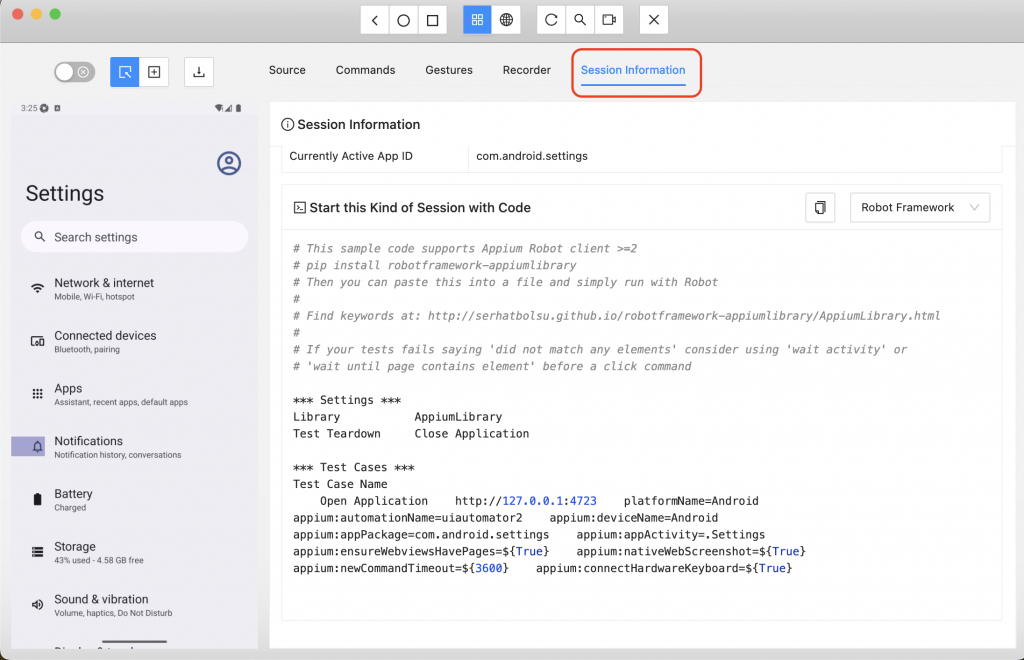Tap the device Home circle icon

(x=404, y=20)
